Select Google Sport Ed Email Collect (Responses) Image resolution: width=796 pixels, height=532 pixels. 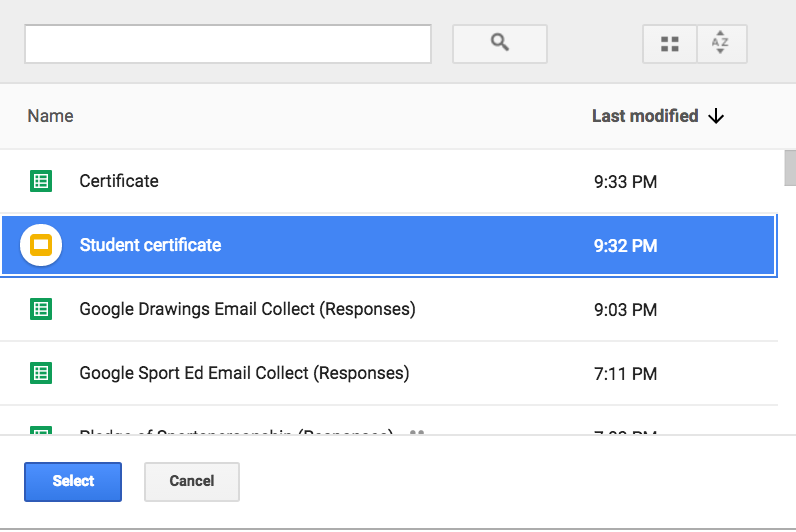389,373
